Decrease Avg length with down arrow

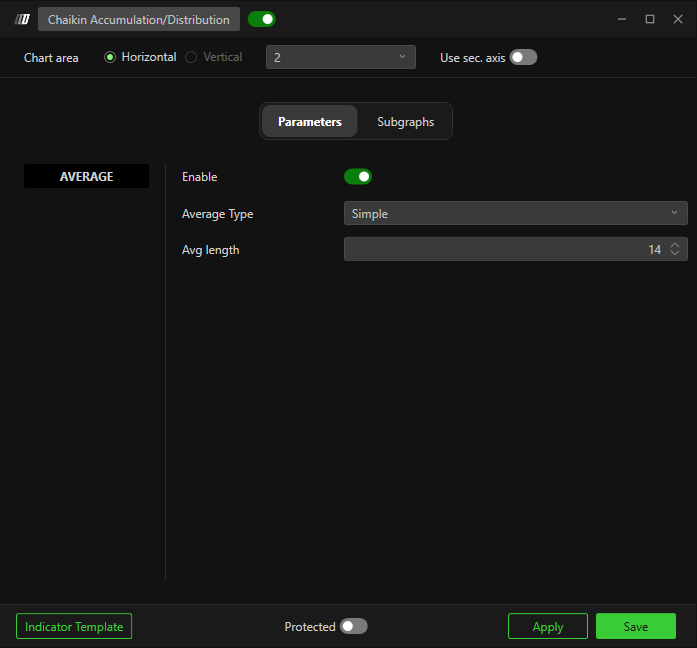675,253
